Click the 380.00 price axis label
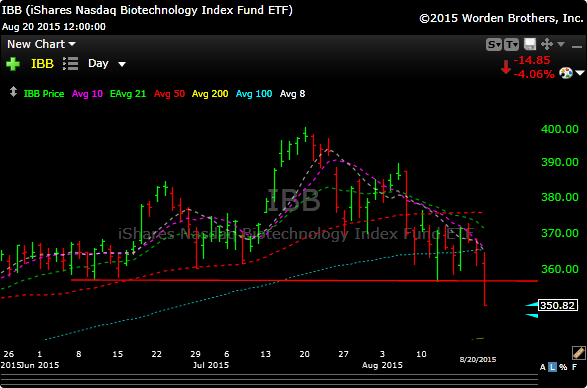587x388 pixels. 560,197
